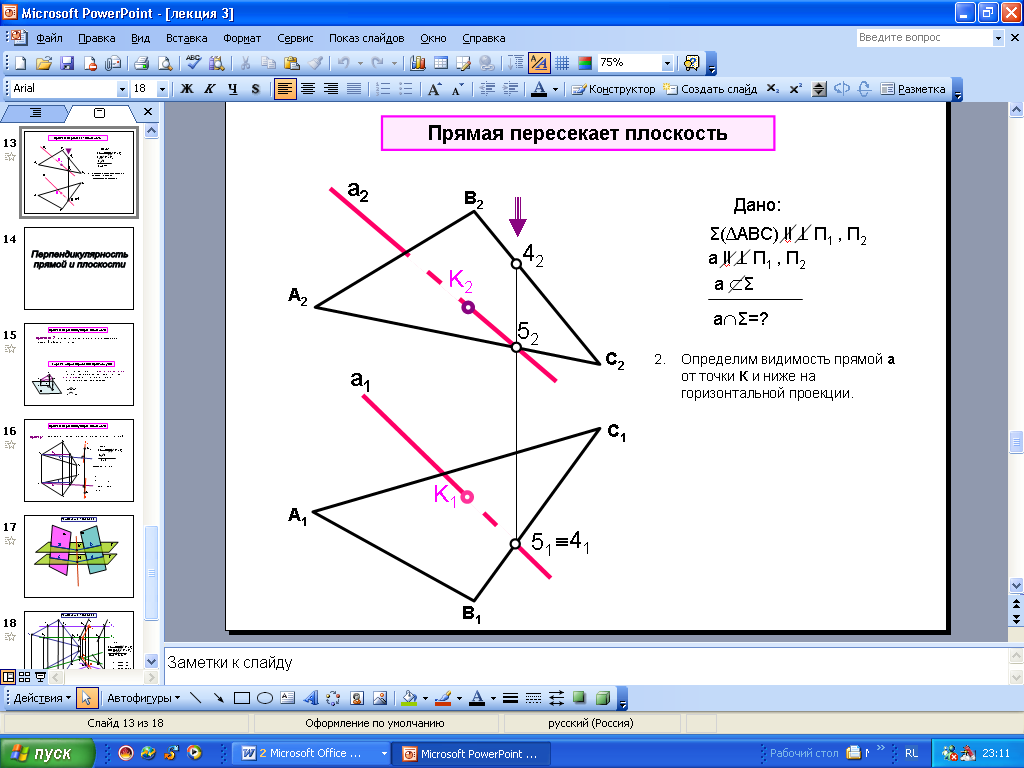This screenshot has width=1024, height=768.
Task: Select the Arrow drawing tool
Action: pos(218,698)
